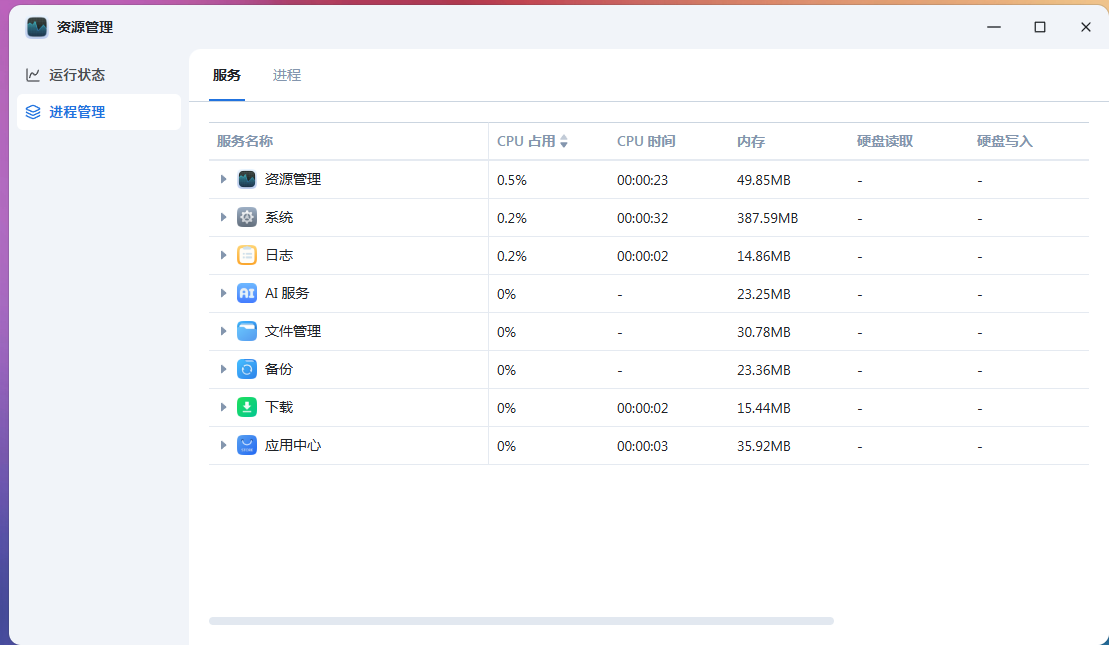
Task: Click the horizontal scrollbar at bottom
Action: 520,621
